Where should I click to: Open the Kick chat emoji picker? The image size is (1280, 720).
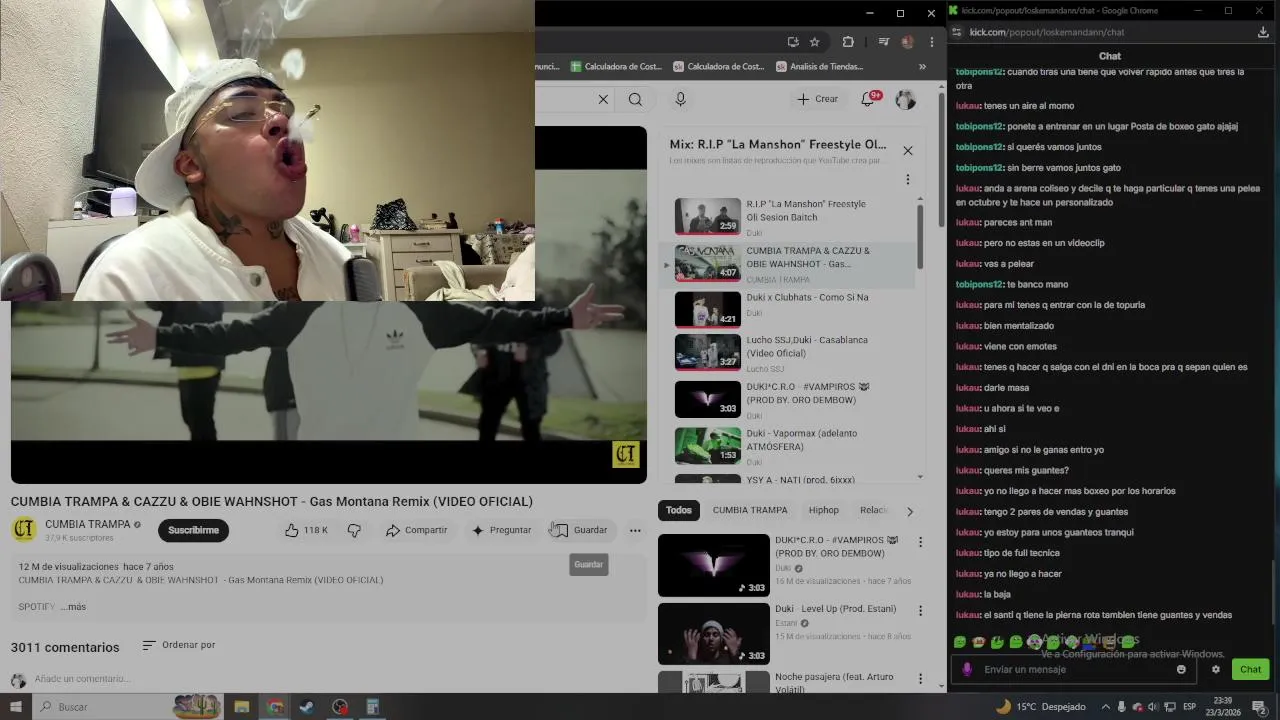(1181, 670)
